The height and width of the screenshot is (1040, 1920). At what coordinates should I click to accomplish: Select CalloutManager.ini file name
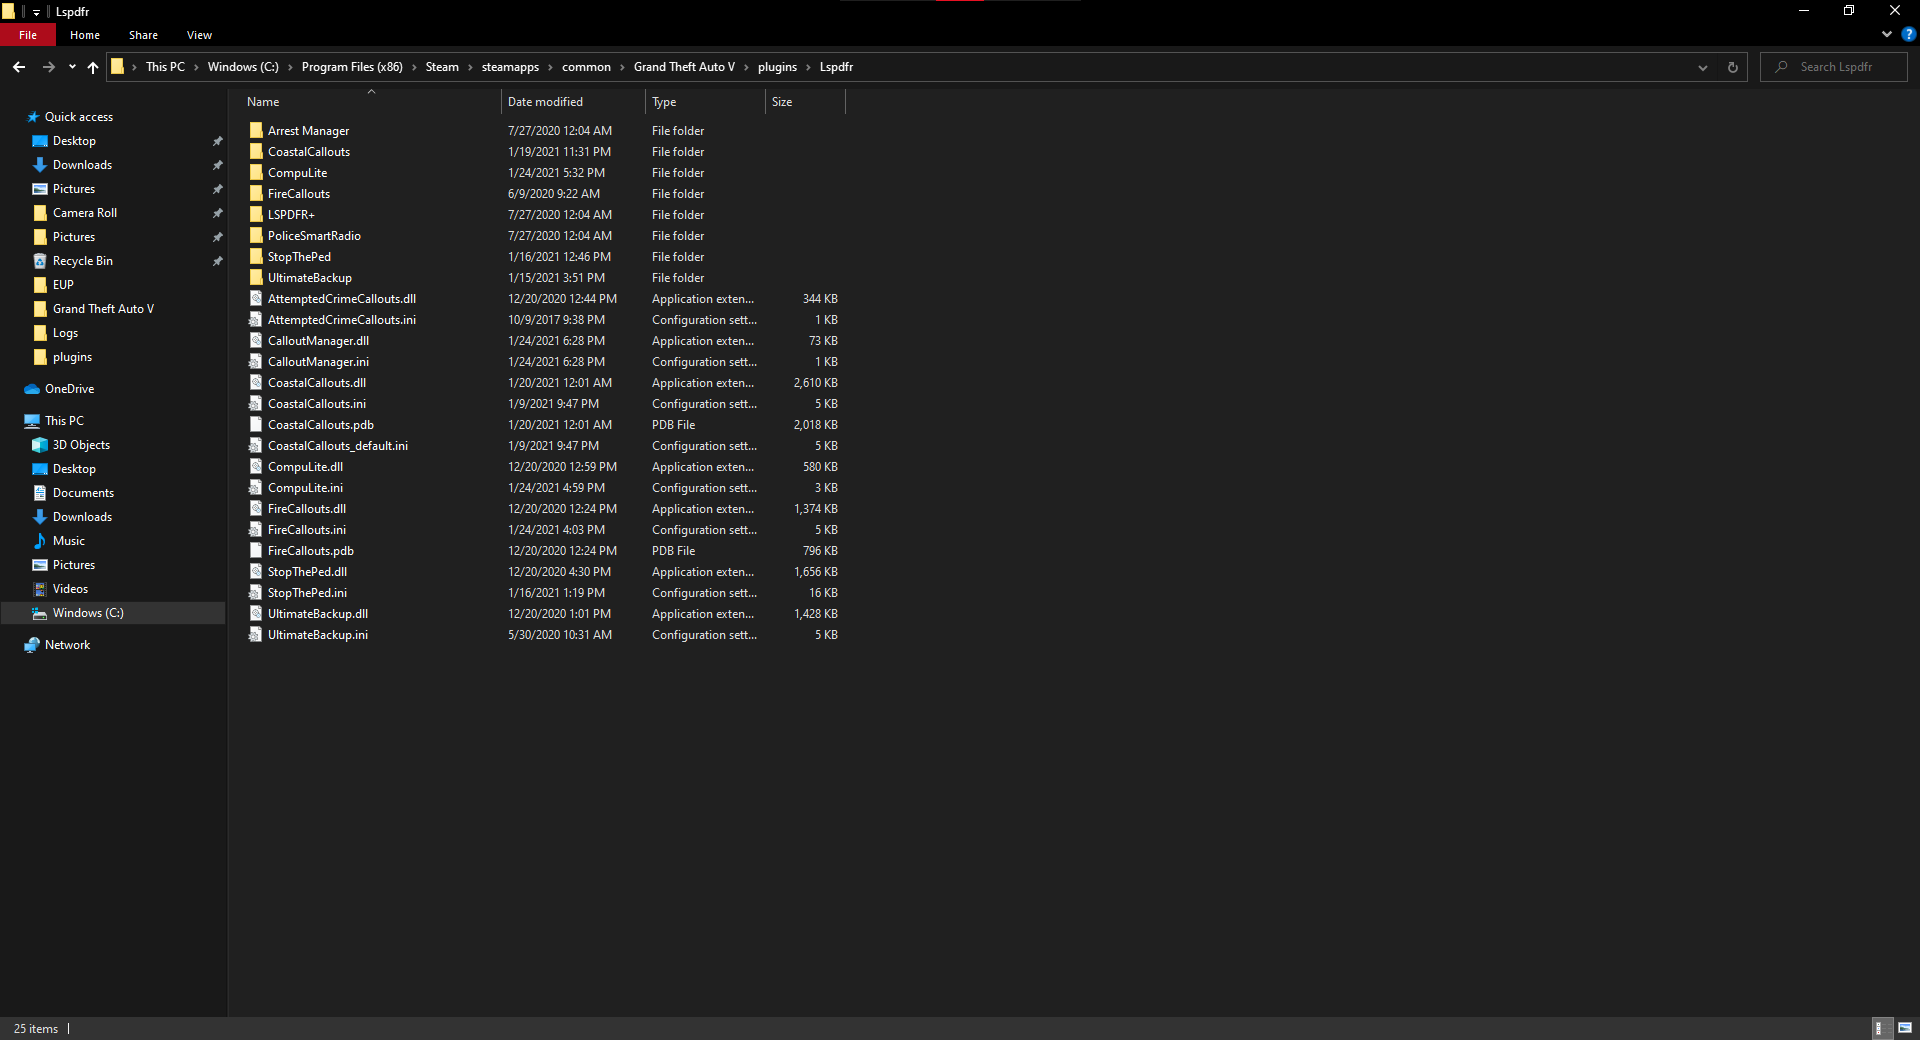click(318, 362)
